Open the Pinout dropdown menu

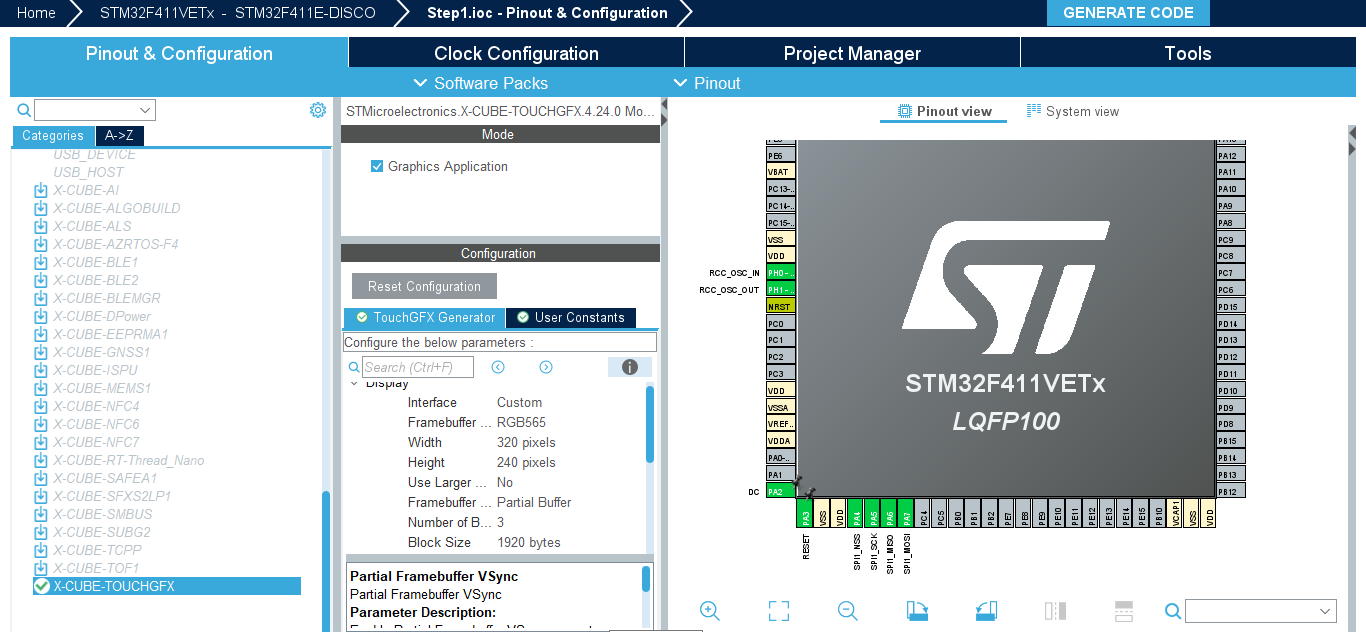point(707,83)
